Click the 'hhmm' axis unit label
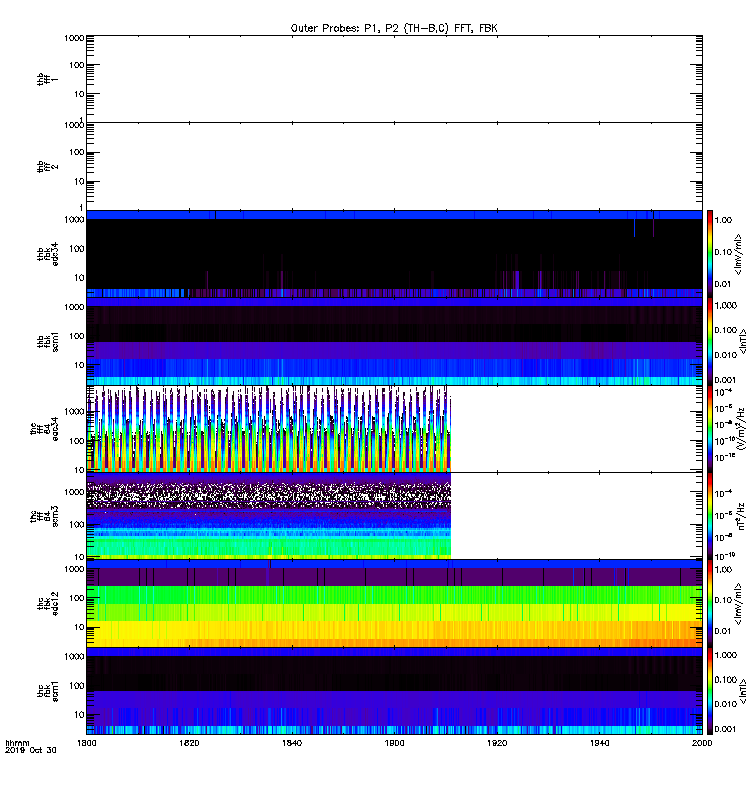The width and height of the screenshot is (750, 800). pos(17,743)
